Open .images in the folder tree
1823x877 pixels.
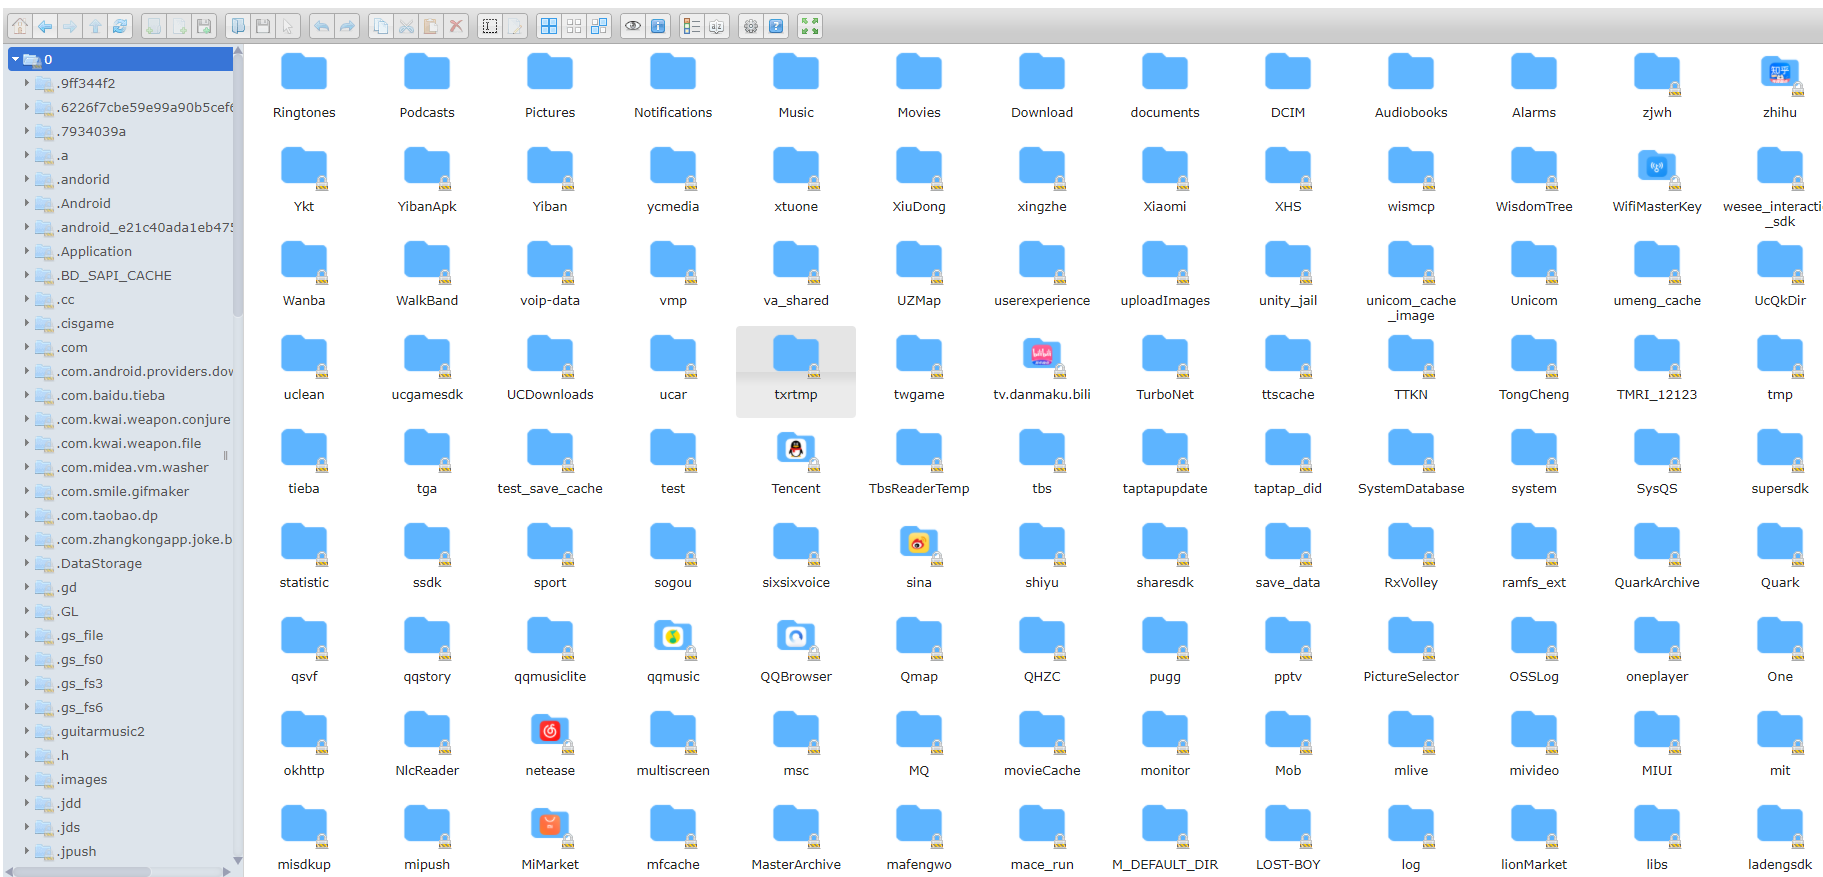click(x=82, y=779)
